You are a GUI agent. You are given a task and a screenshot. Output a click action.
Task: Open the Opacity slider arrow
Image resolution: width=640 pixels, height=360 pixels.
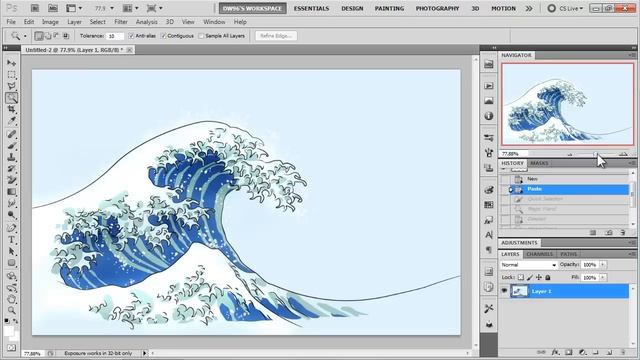click(602, 265)
